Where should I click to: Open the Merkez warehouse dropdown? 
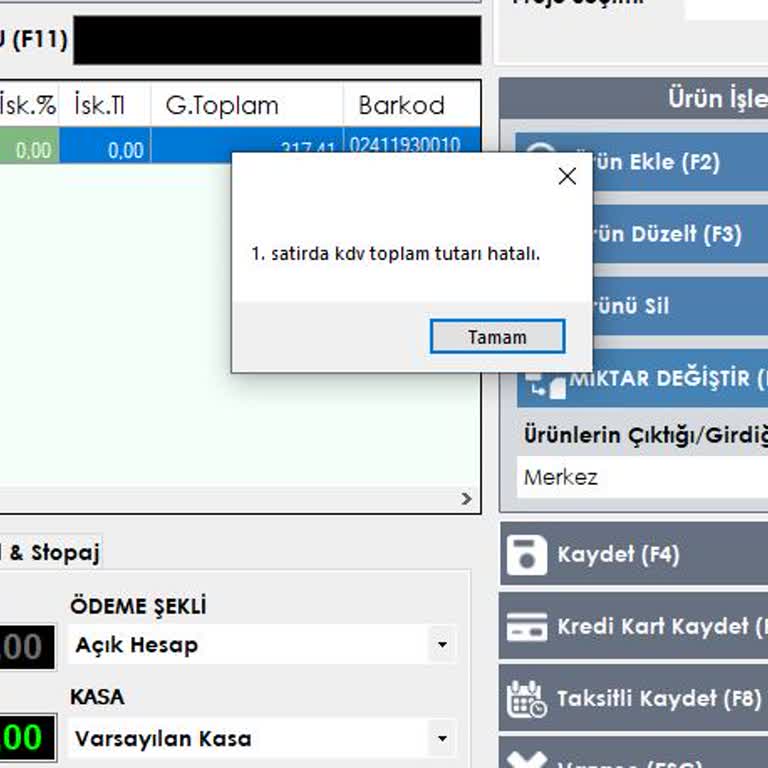[x=642, y=477]
